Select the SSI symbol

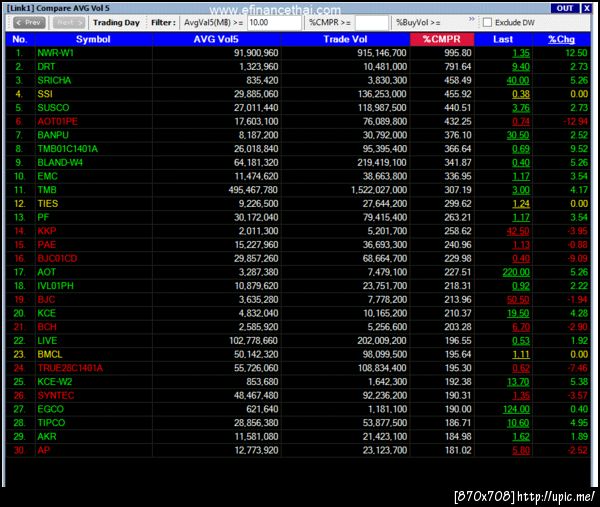[45, 94]
